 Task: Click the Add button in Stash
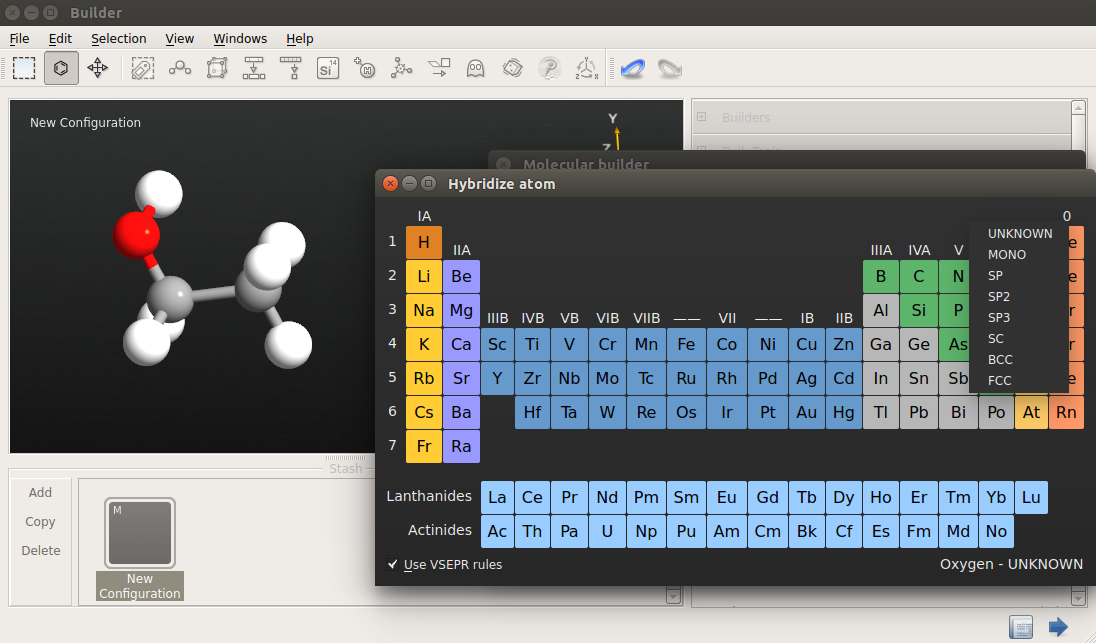click(x=40, y=492)
